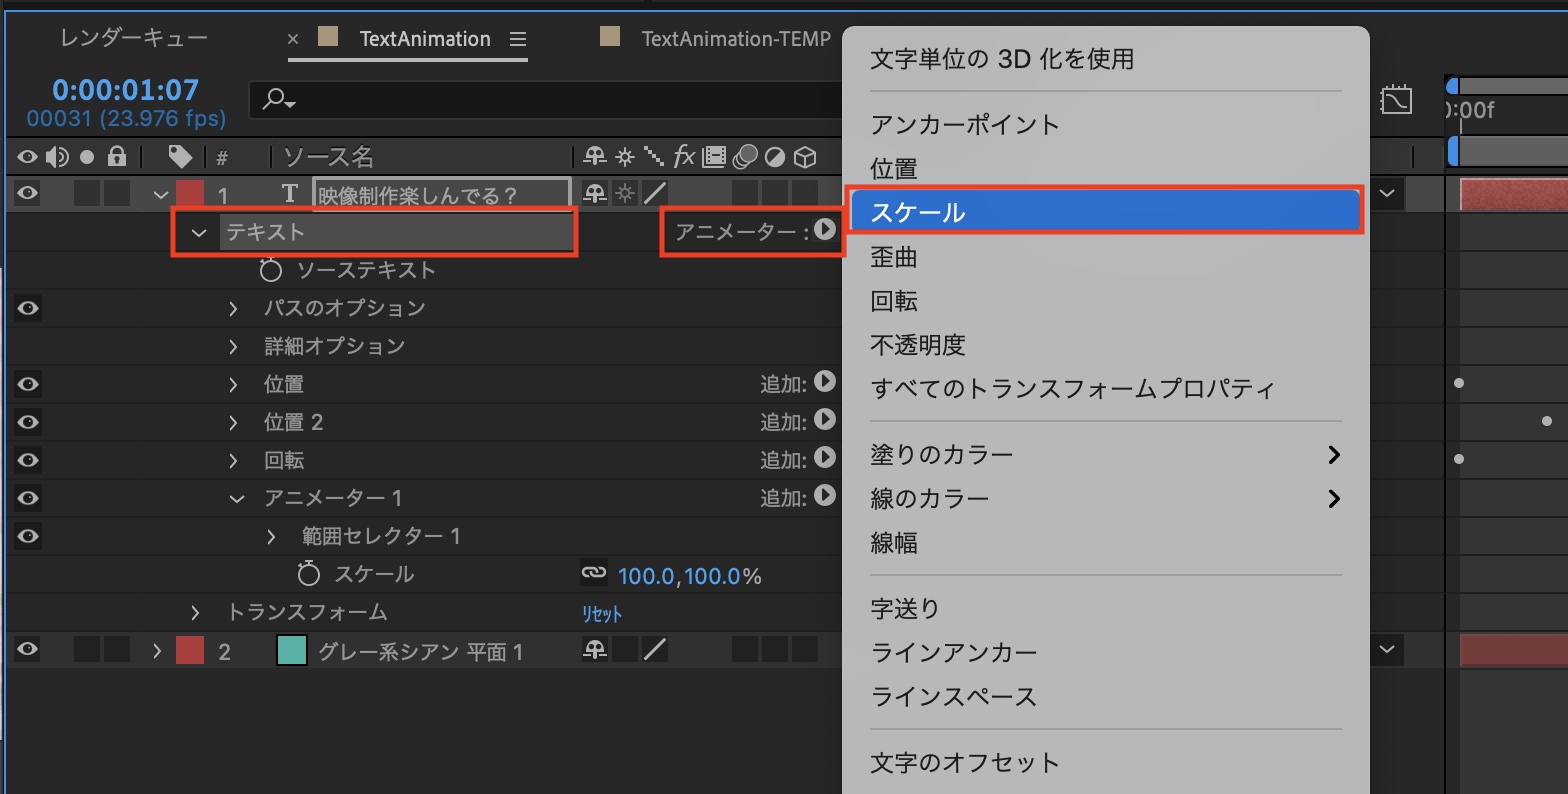Click the adjustment layer column header icon
The height and width of the screenshot is (794, 1568).
(x=775, y=157)
